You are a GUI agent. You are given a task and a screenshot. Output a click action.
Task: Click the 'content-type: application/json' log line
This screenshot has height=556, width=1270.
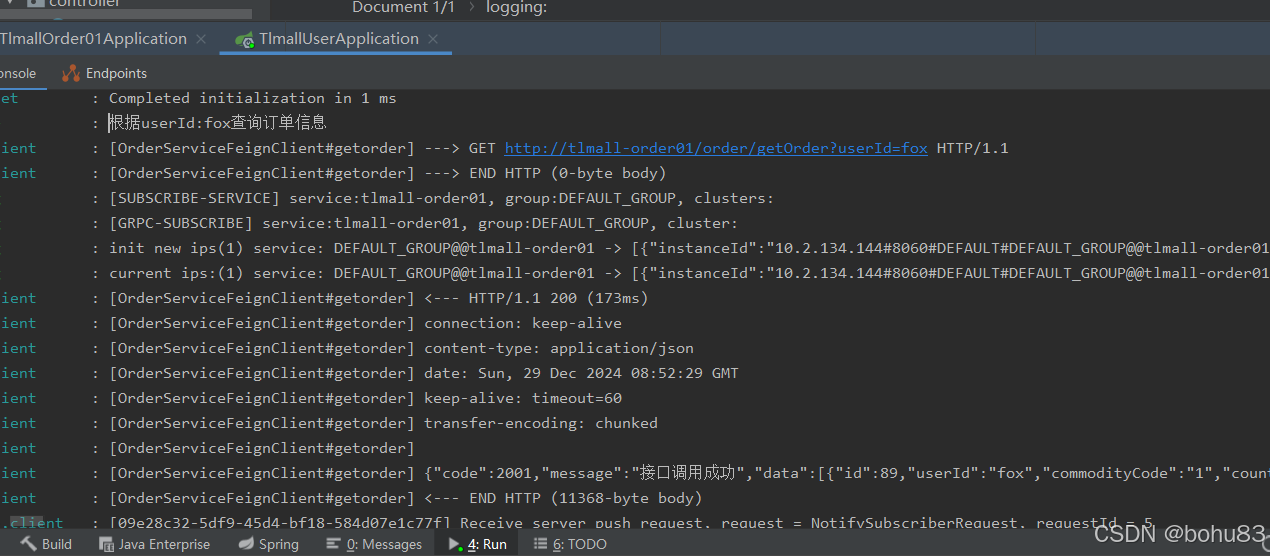tap(401, 348)
